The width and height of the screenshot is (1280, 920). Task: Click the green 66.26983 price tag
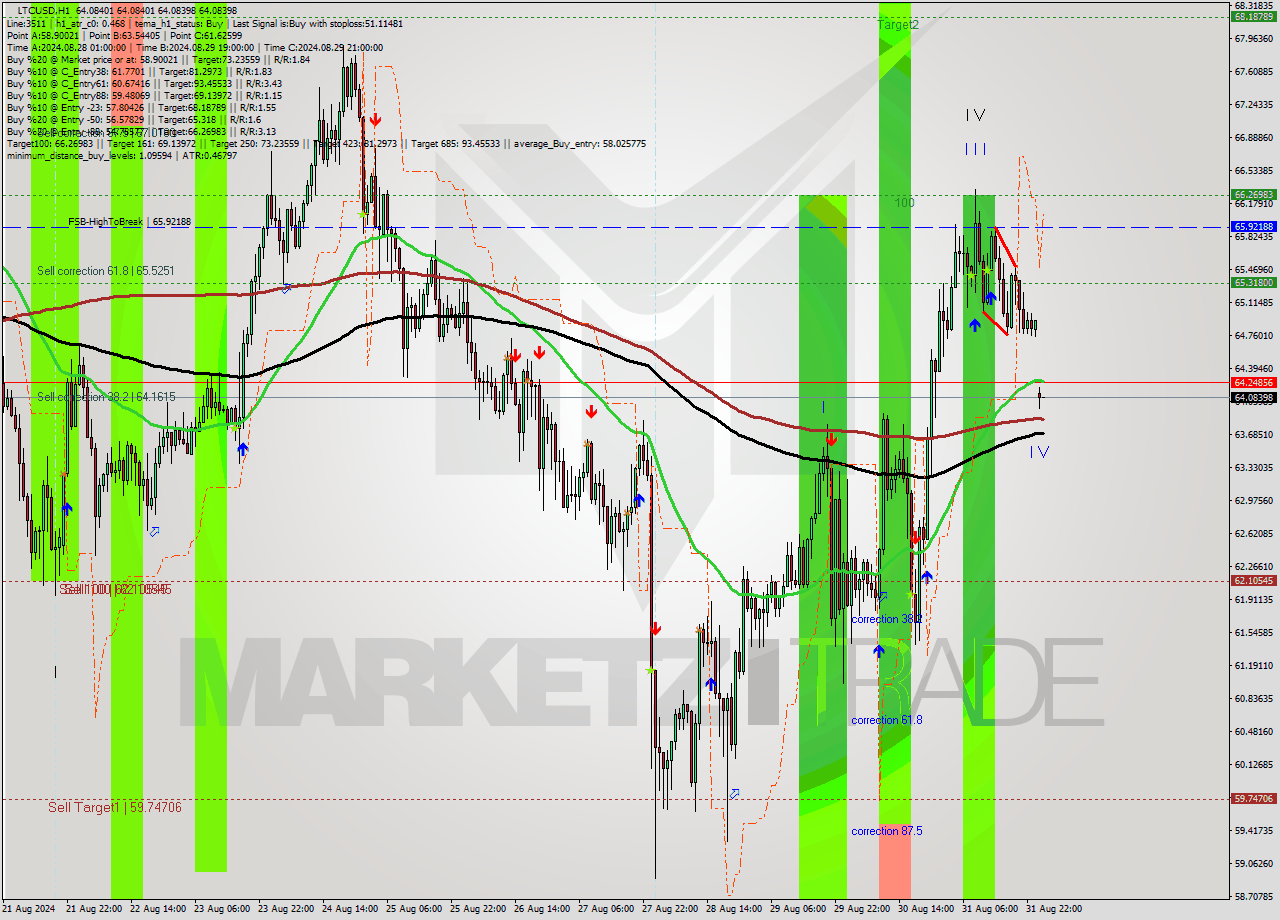[1253, 195]
